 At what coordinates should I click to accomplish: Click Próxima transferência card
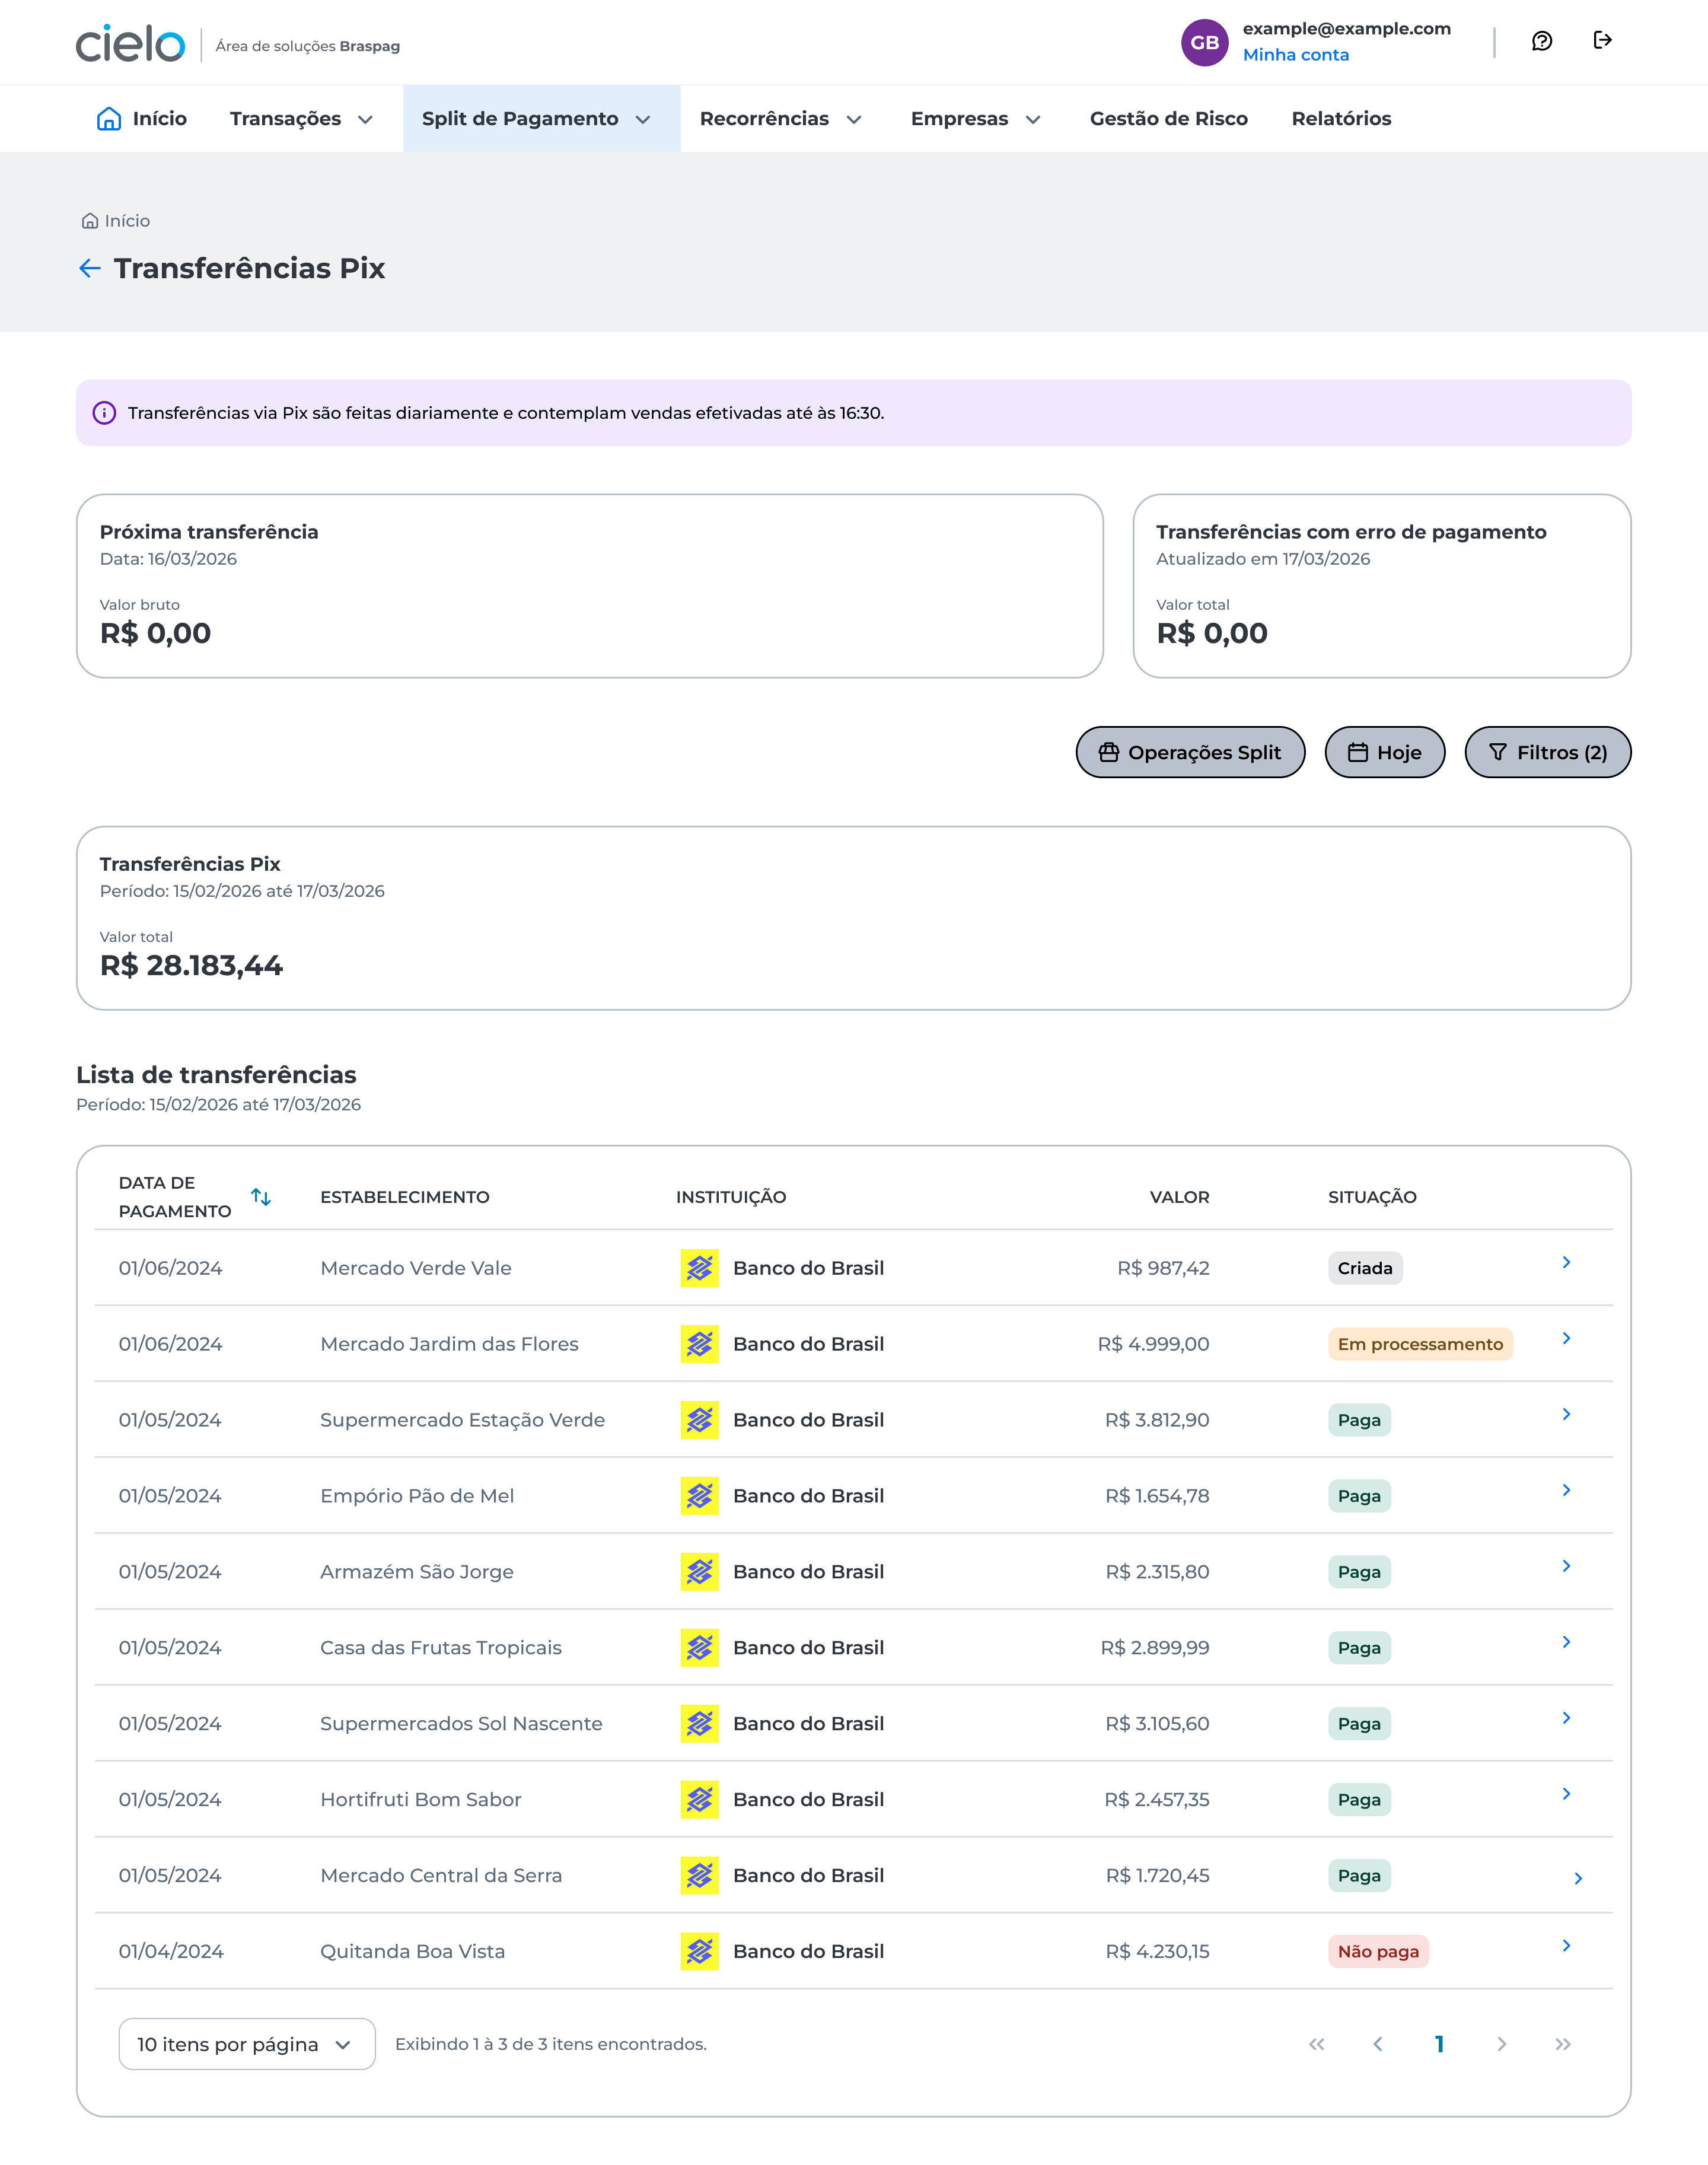point(590,586)
